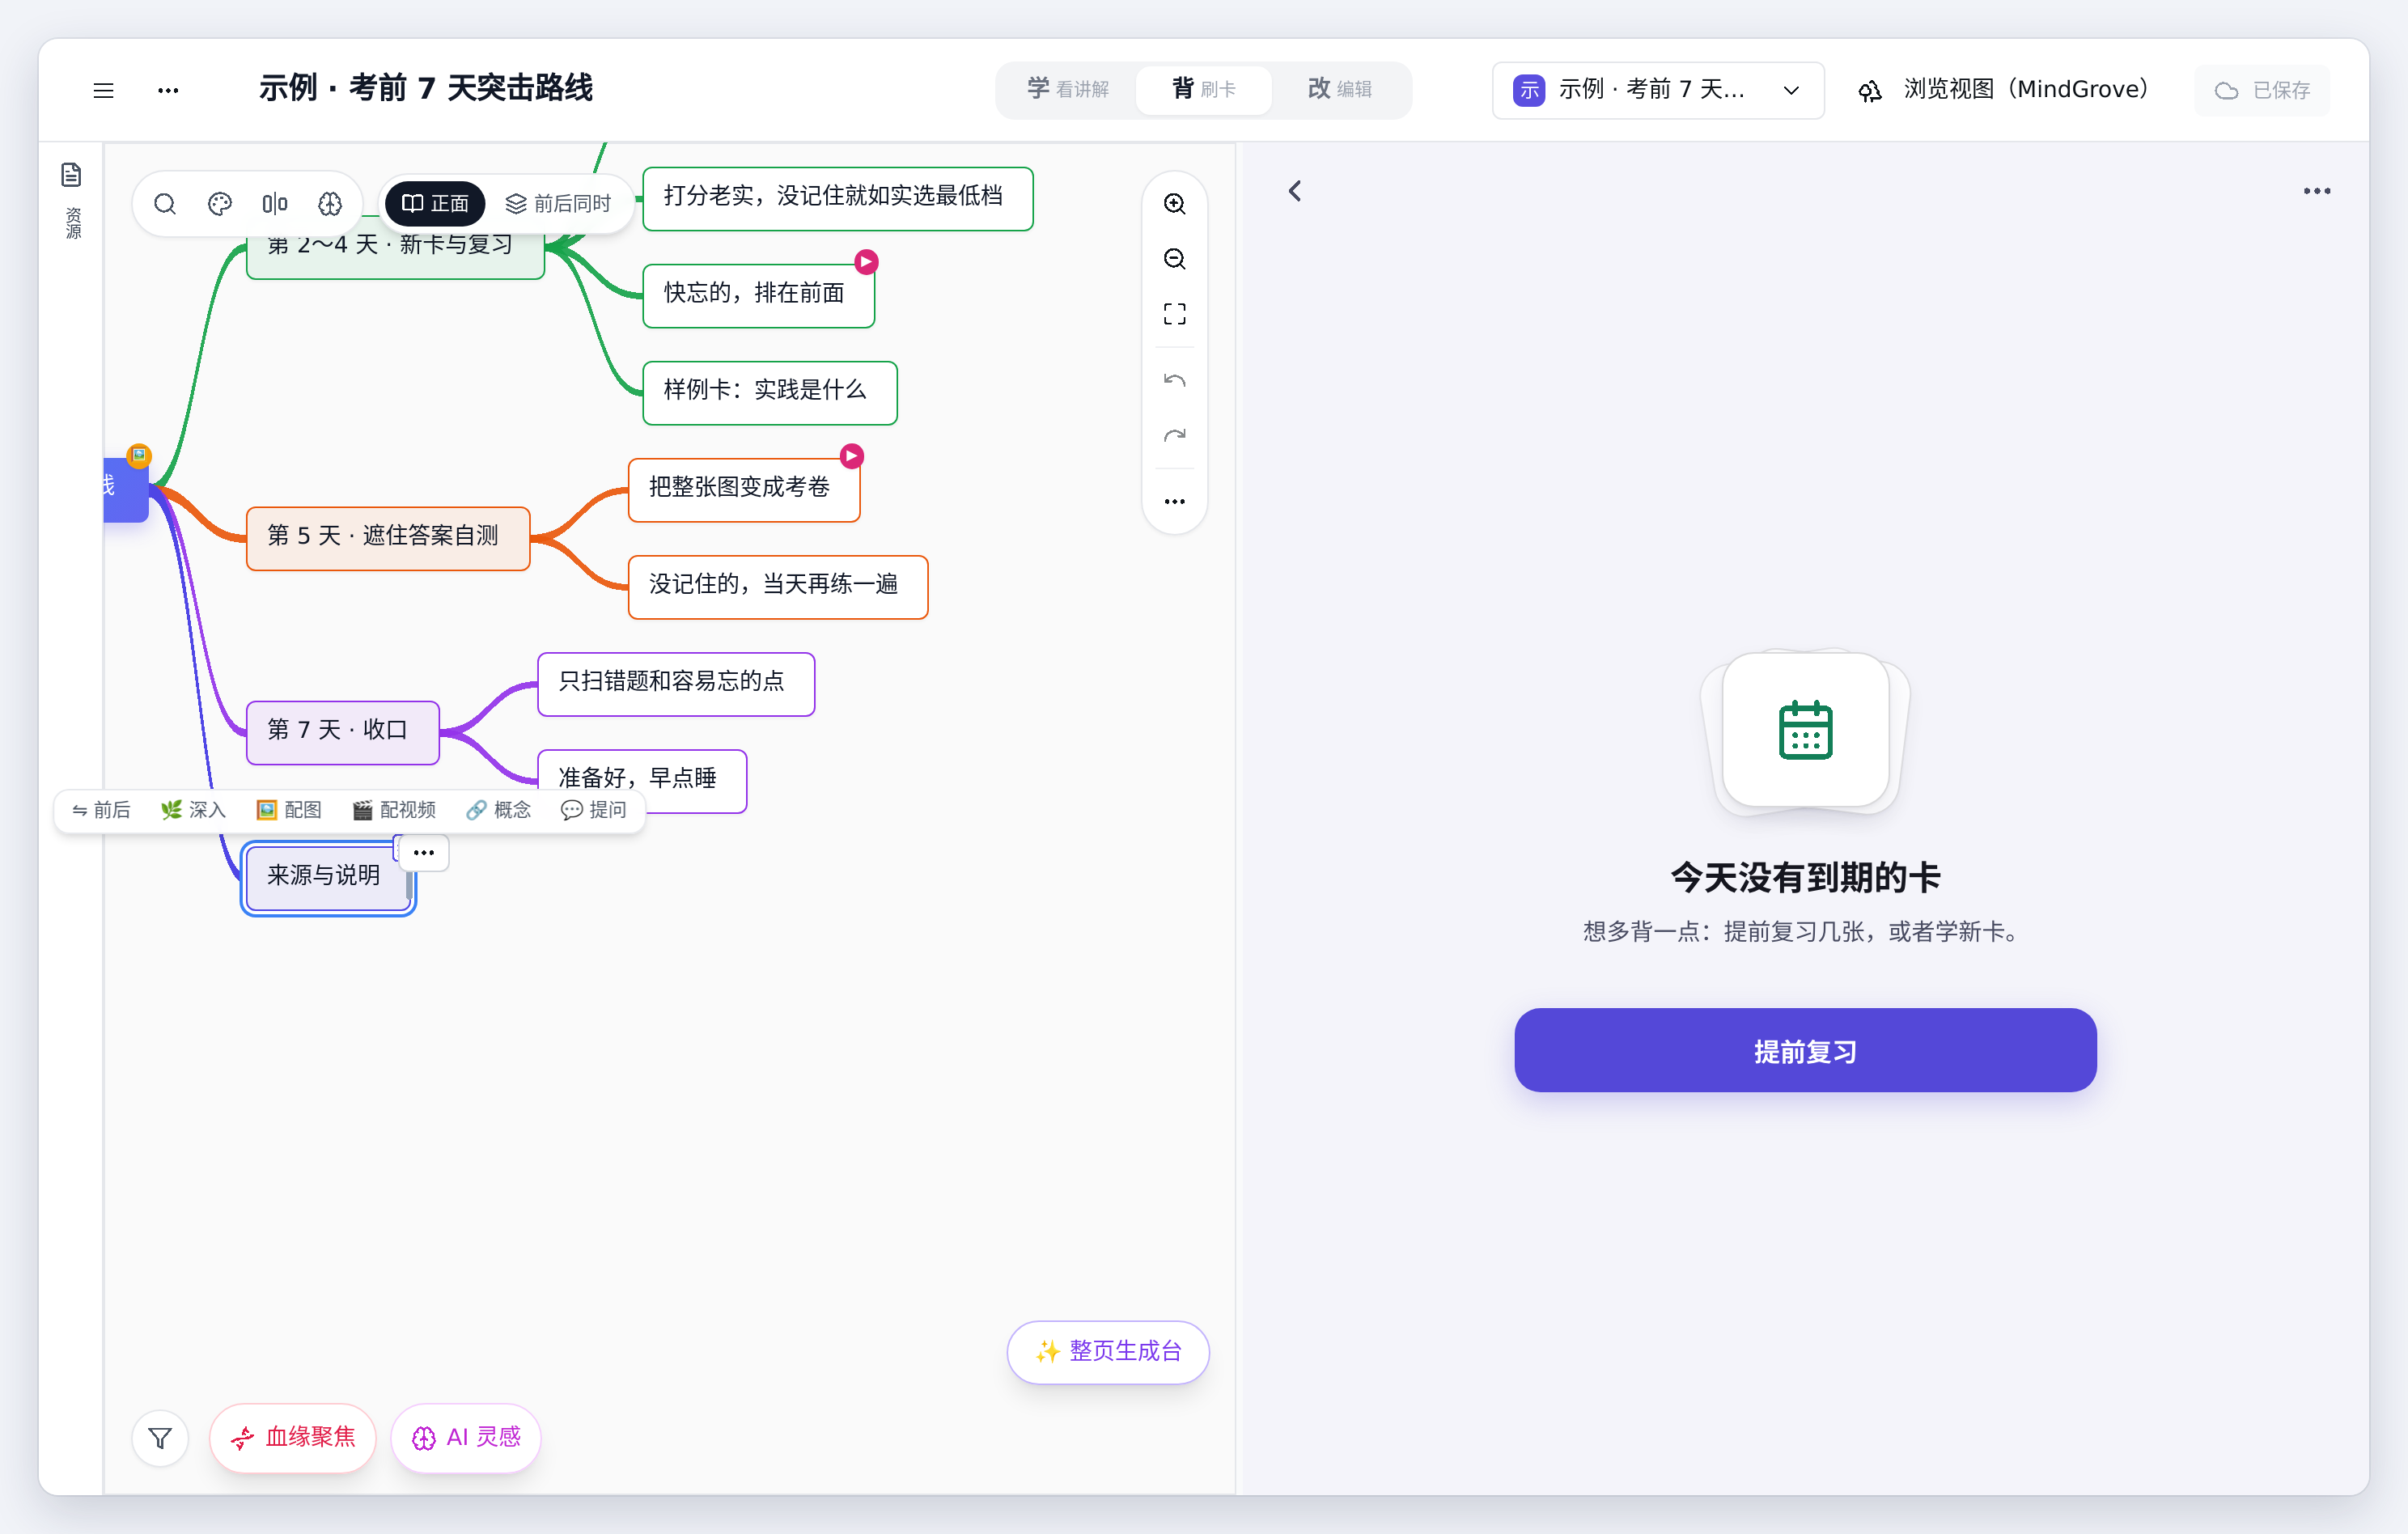Screen dimensions: 2408x1534
Task: Toggle 前后同时 both sides view
Action: tap(558, 204)
